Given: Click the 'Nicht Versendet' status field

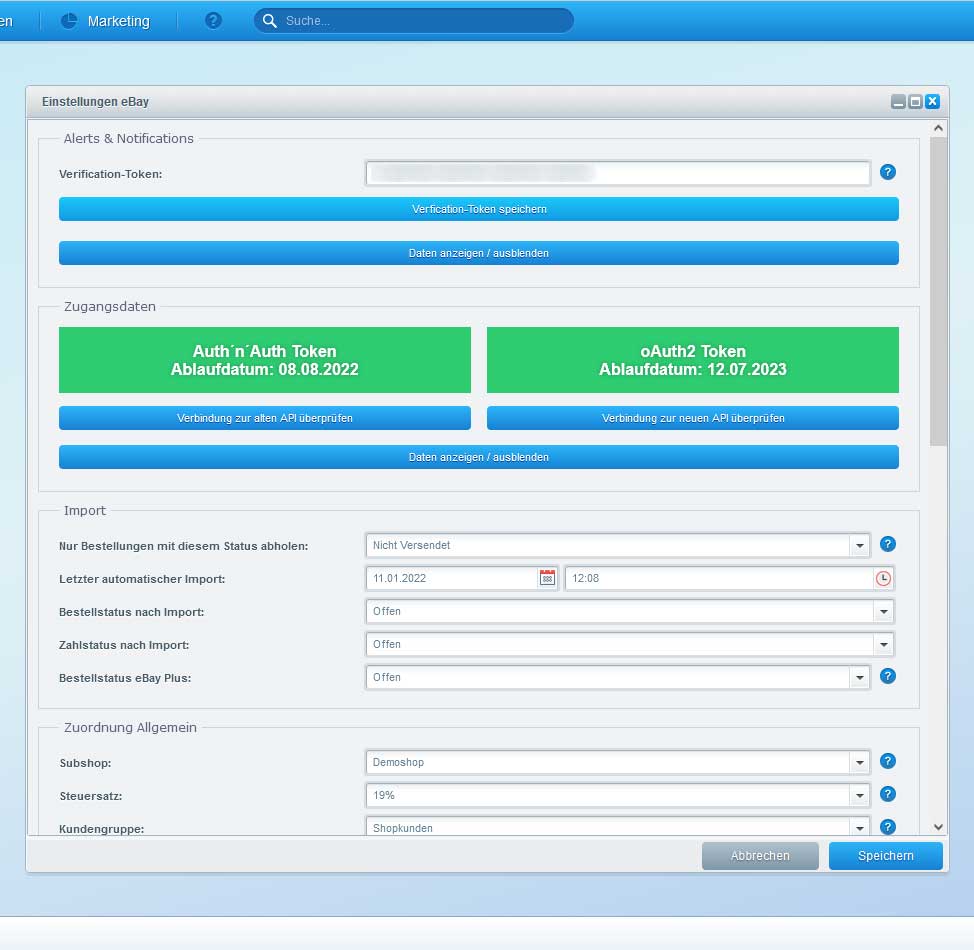Looking at the screenshot, I should [x=608, y=546].
